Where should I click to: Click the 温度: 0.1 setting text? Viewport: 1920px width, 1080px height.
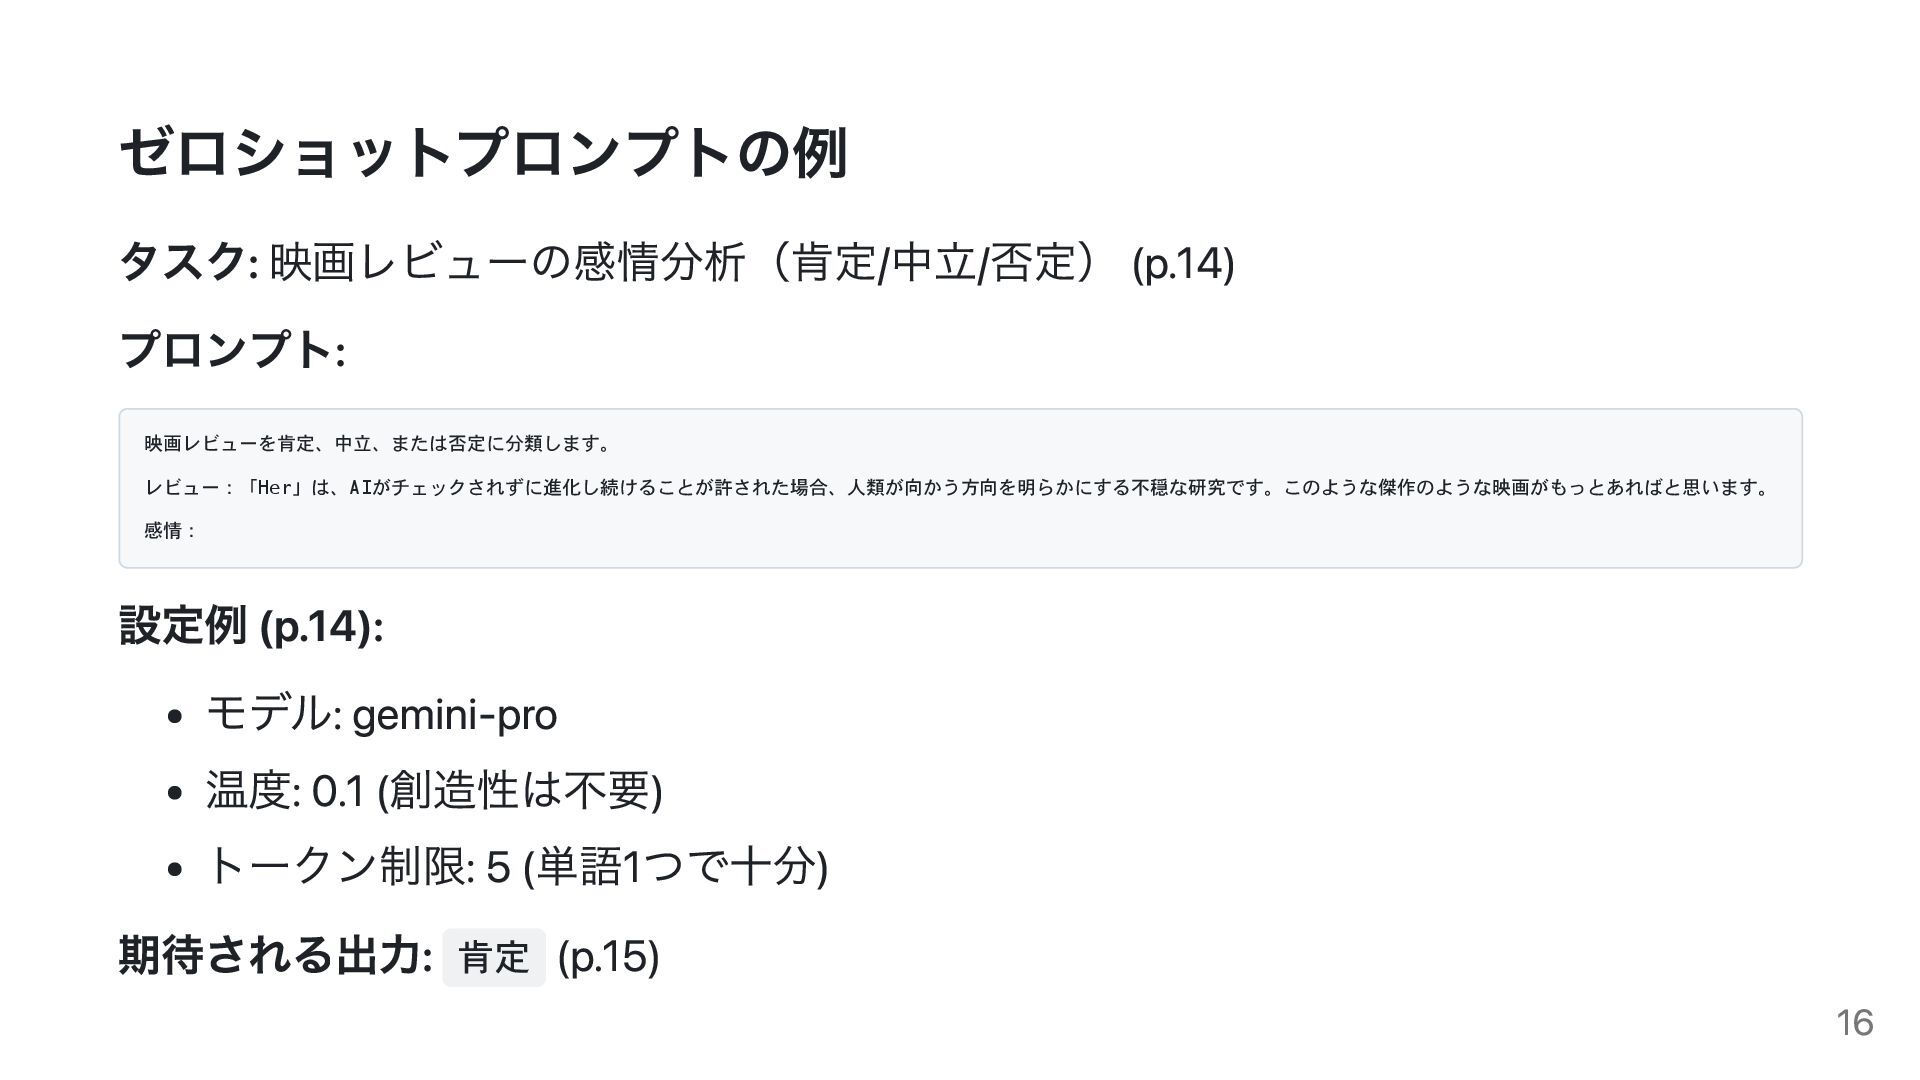click(284, 791)
